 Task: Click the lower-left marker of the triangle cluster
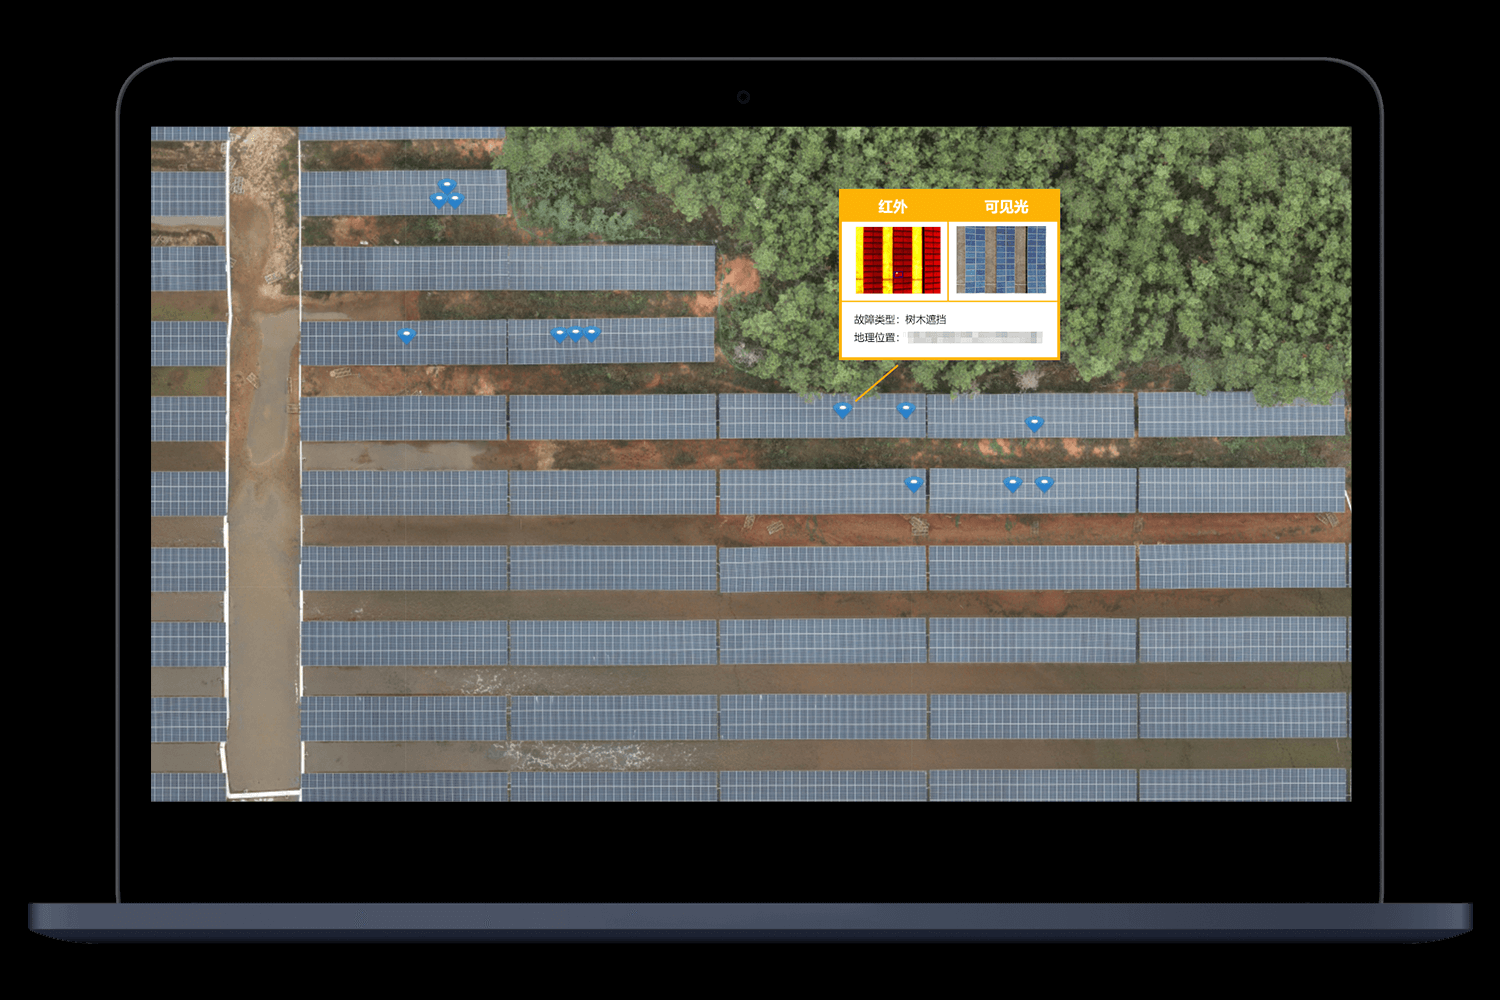pyautogui.click(x=437, y=199)
